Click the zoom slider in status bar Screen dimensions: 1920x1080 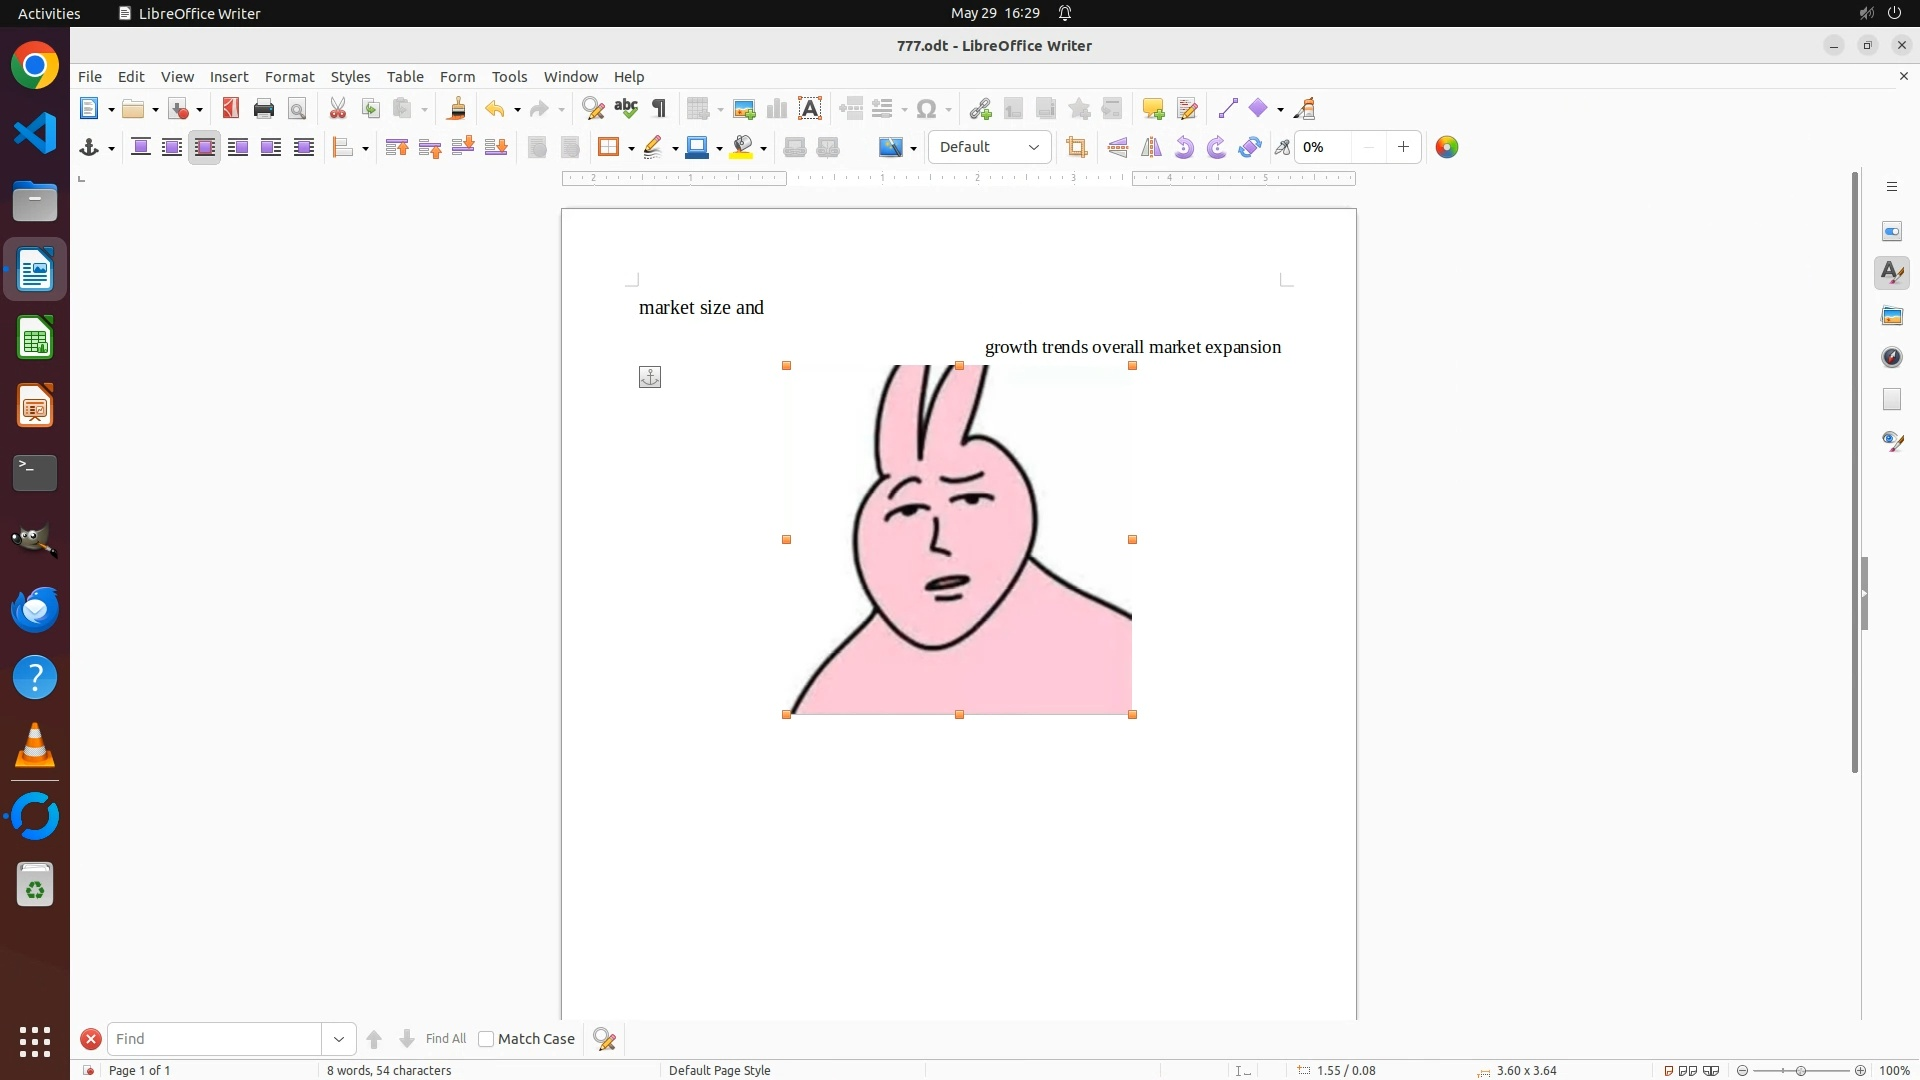click(x=1801, y=1071)
